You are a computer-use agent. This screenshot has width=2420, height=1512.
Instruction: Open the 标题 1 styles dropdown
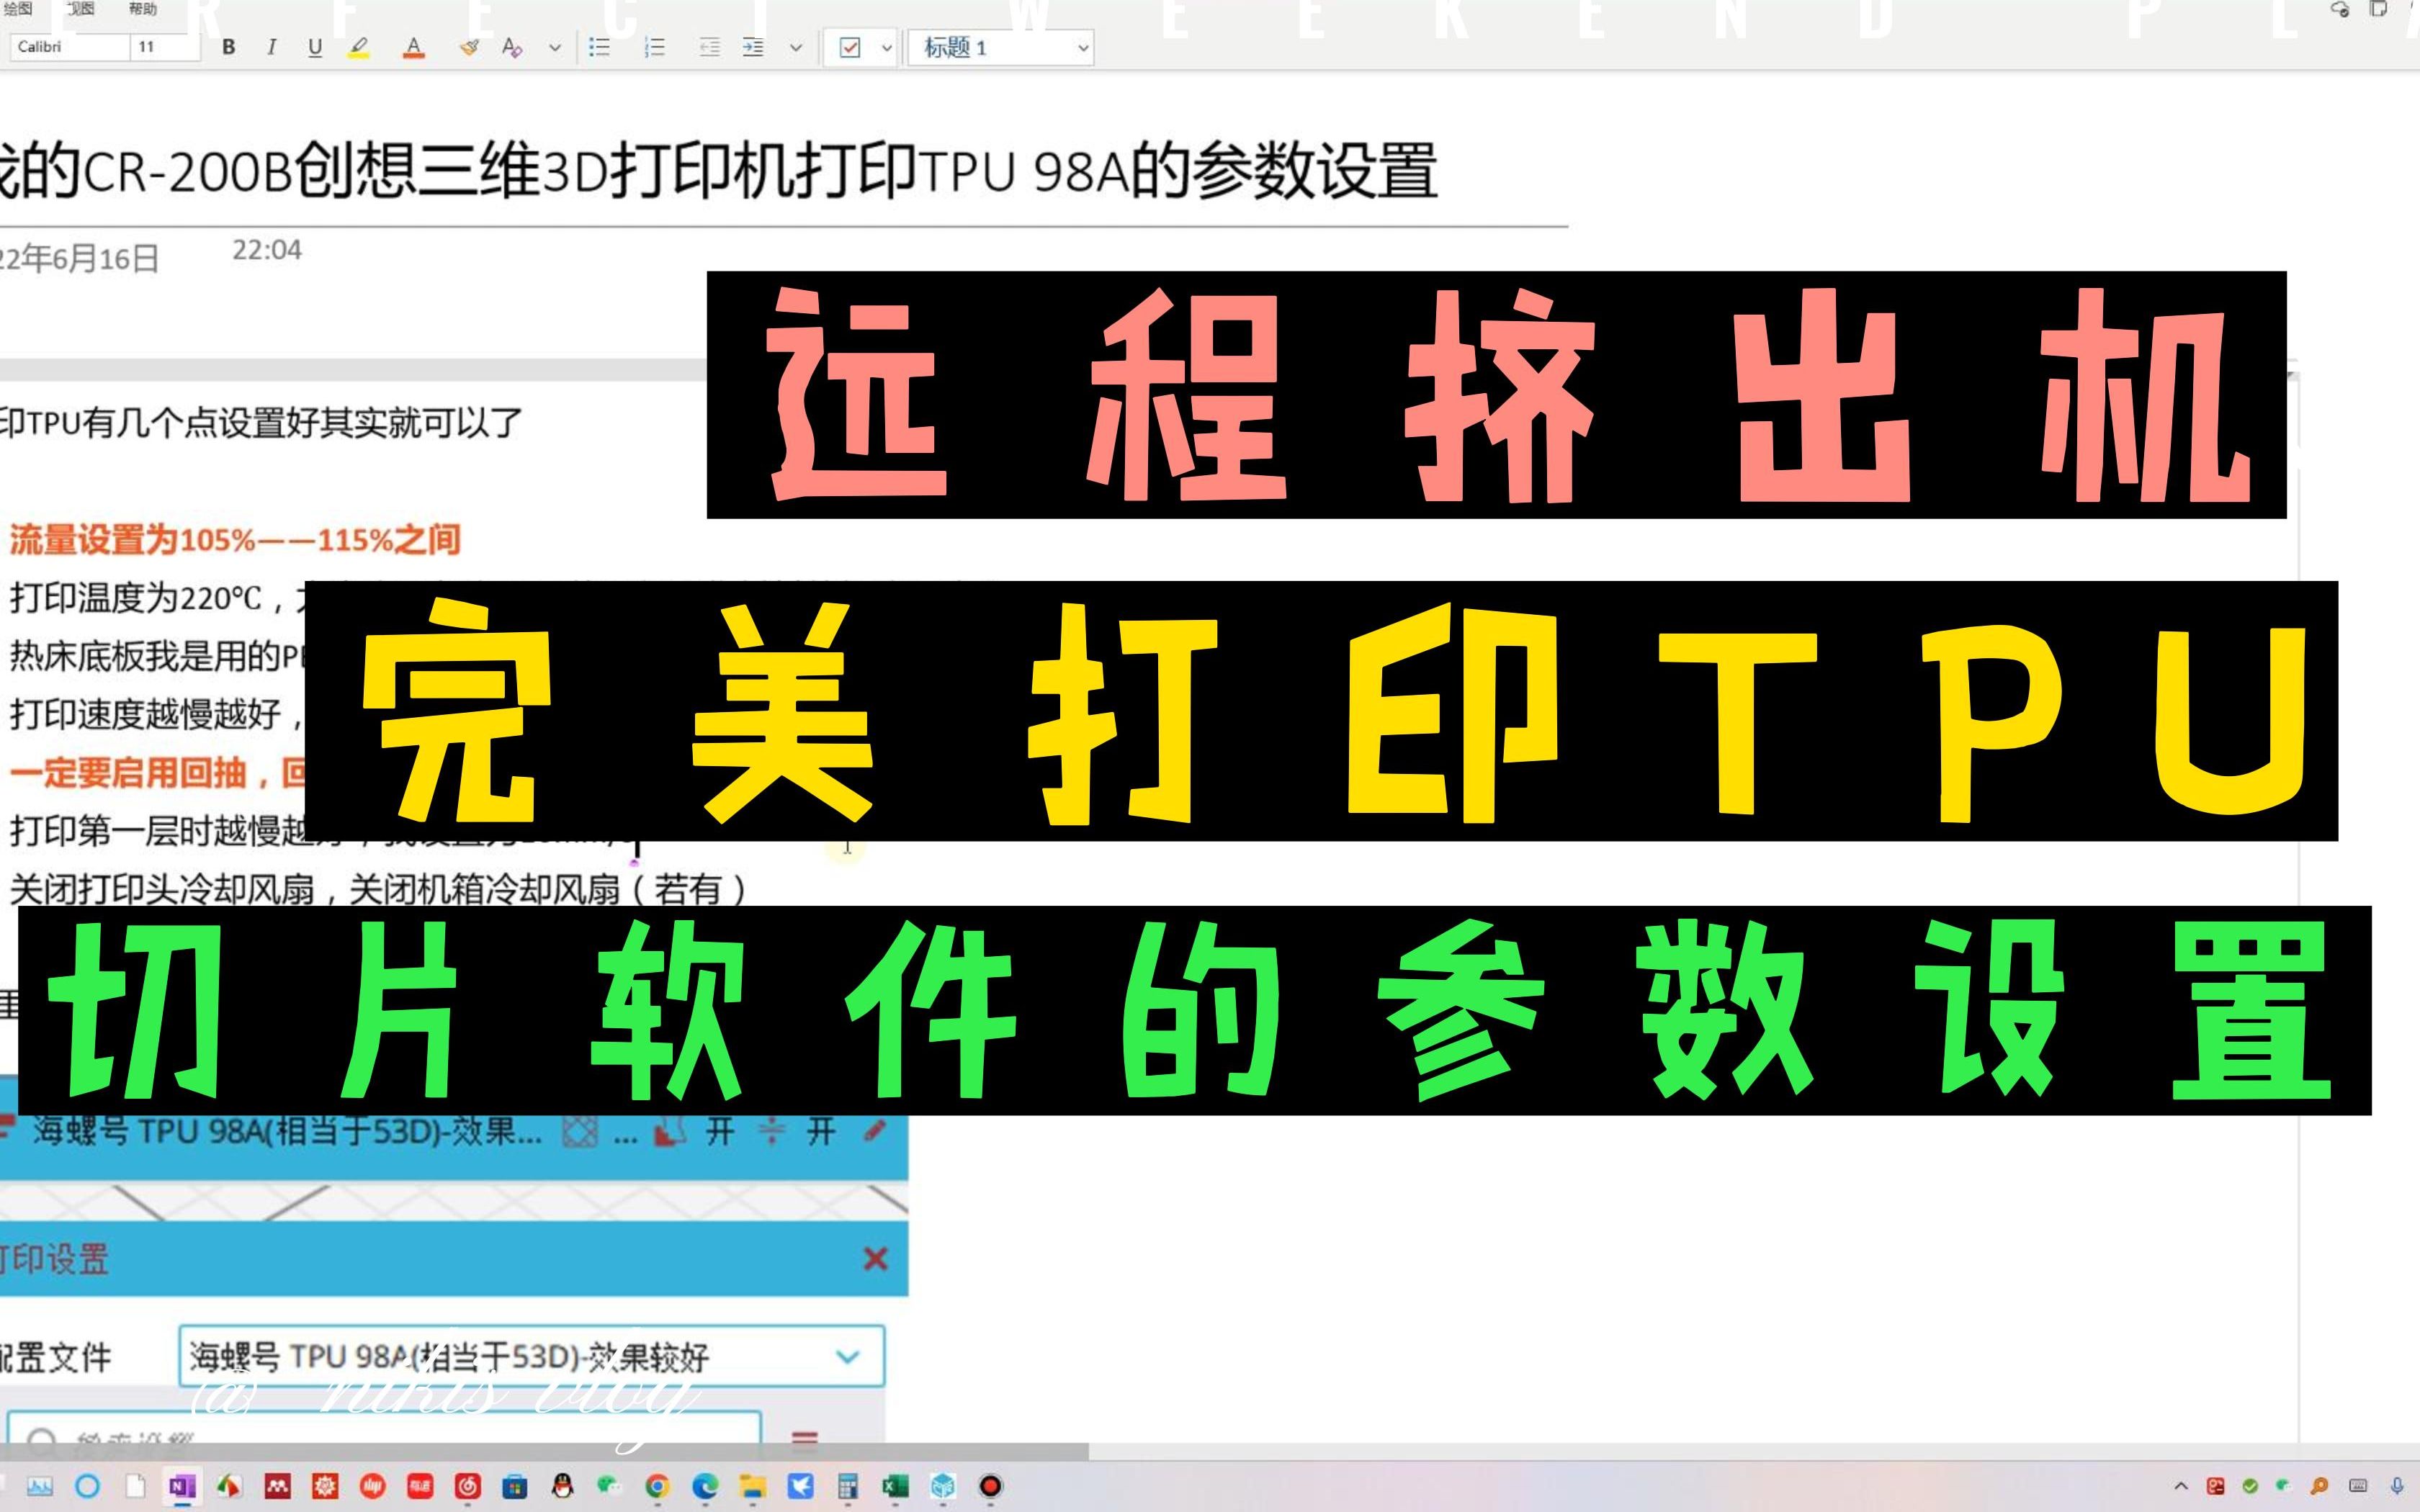[x=1001, y=47]
